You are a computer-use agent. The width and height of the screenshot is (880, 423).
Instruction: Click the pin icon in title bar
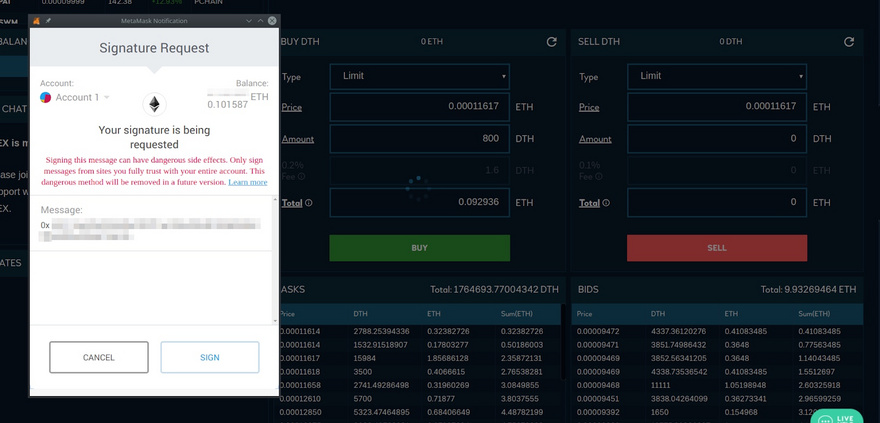48,21
